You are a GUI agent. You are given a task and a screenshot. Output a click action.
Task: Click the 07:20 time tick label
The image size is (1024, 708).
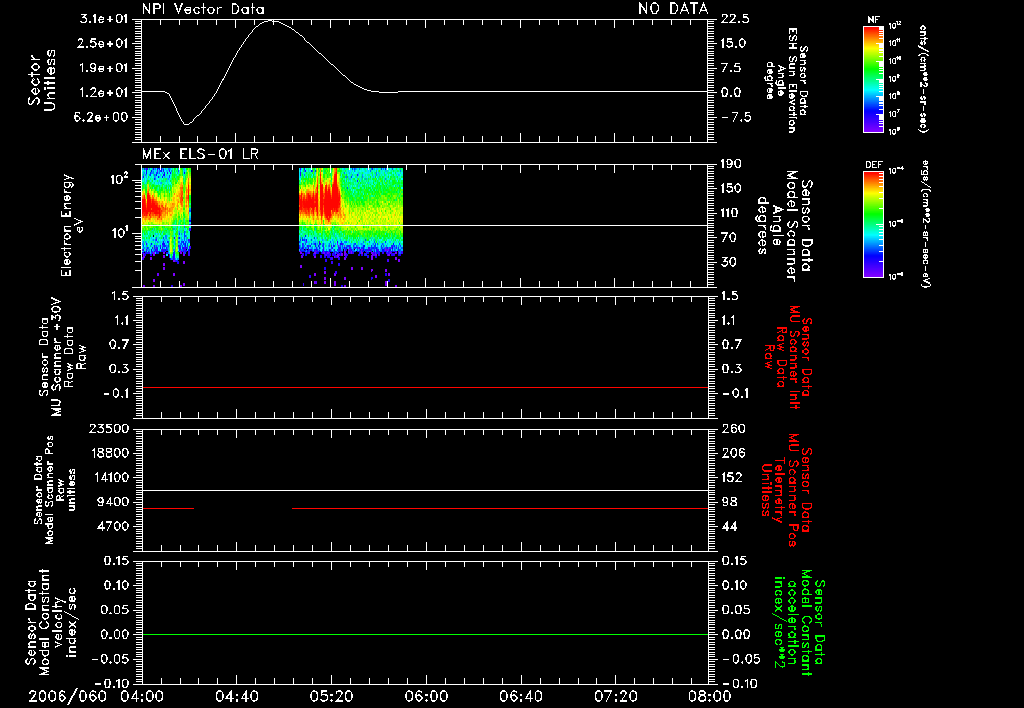(616, 697)
